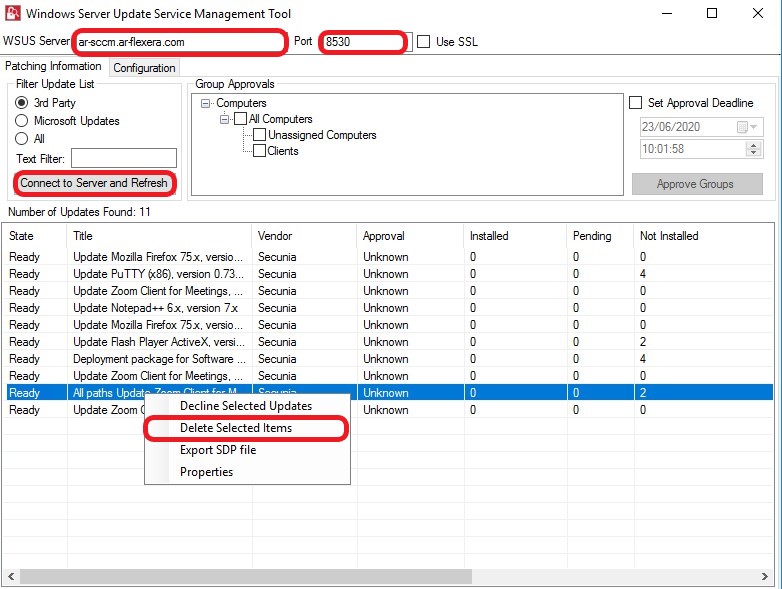Select the Deployment package for Software row
Image resolution: width=782 pixels, height=589 pixels.
(389, 359)
